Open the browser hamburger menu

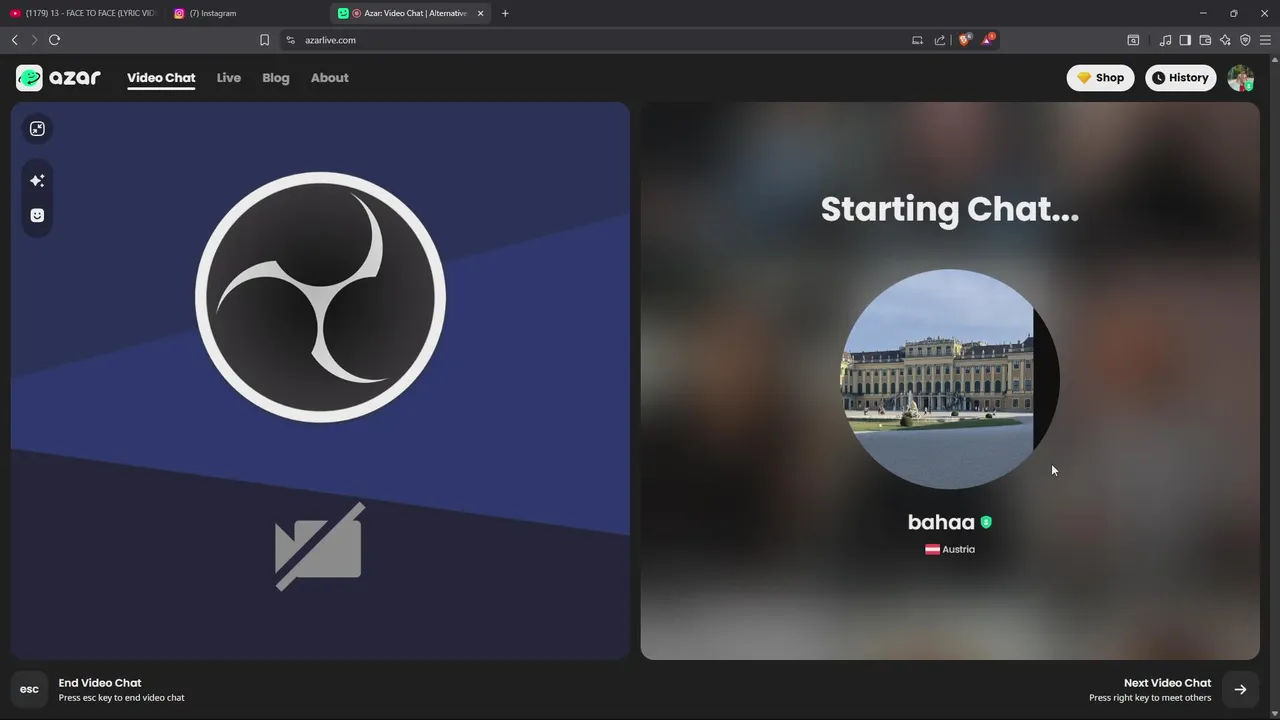[x=1265, y=40]
